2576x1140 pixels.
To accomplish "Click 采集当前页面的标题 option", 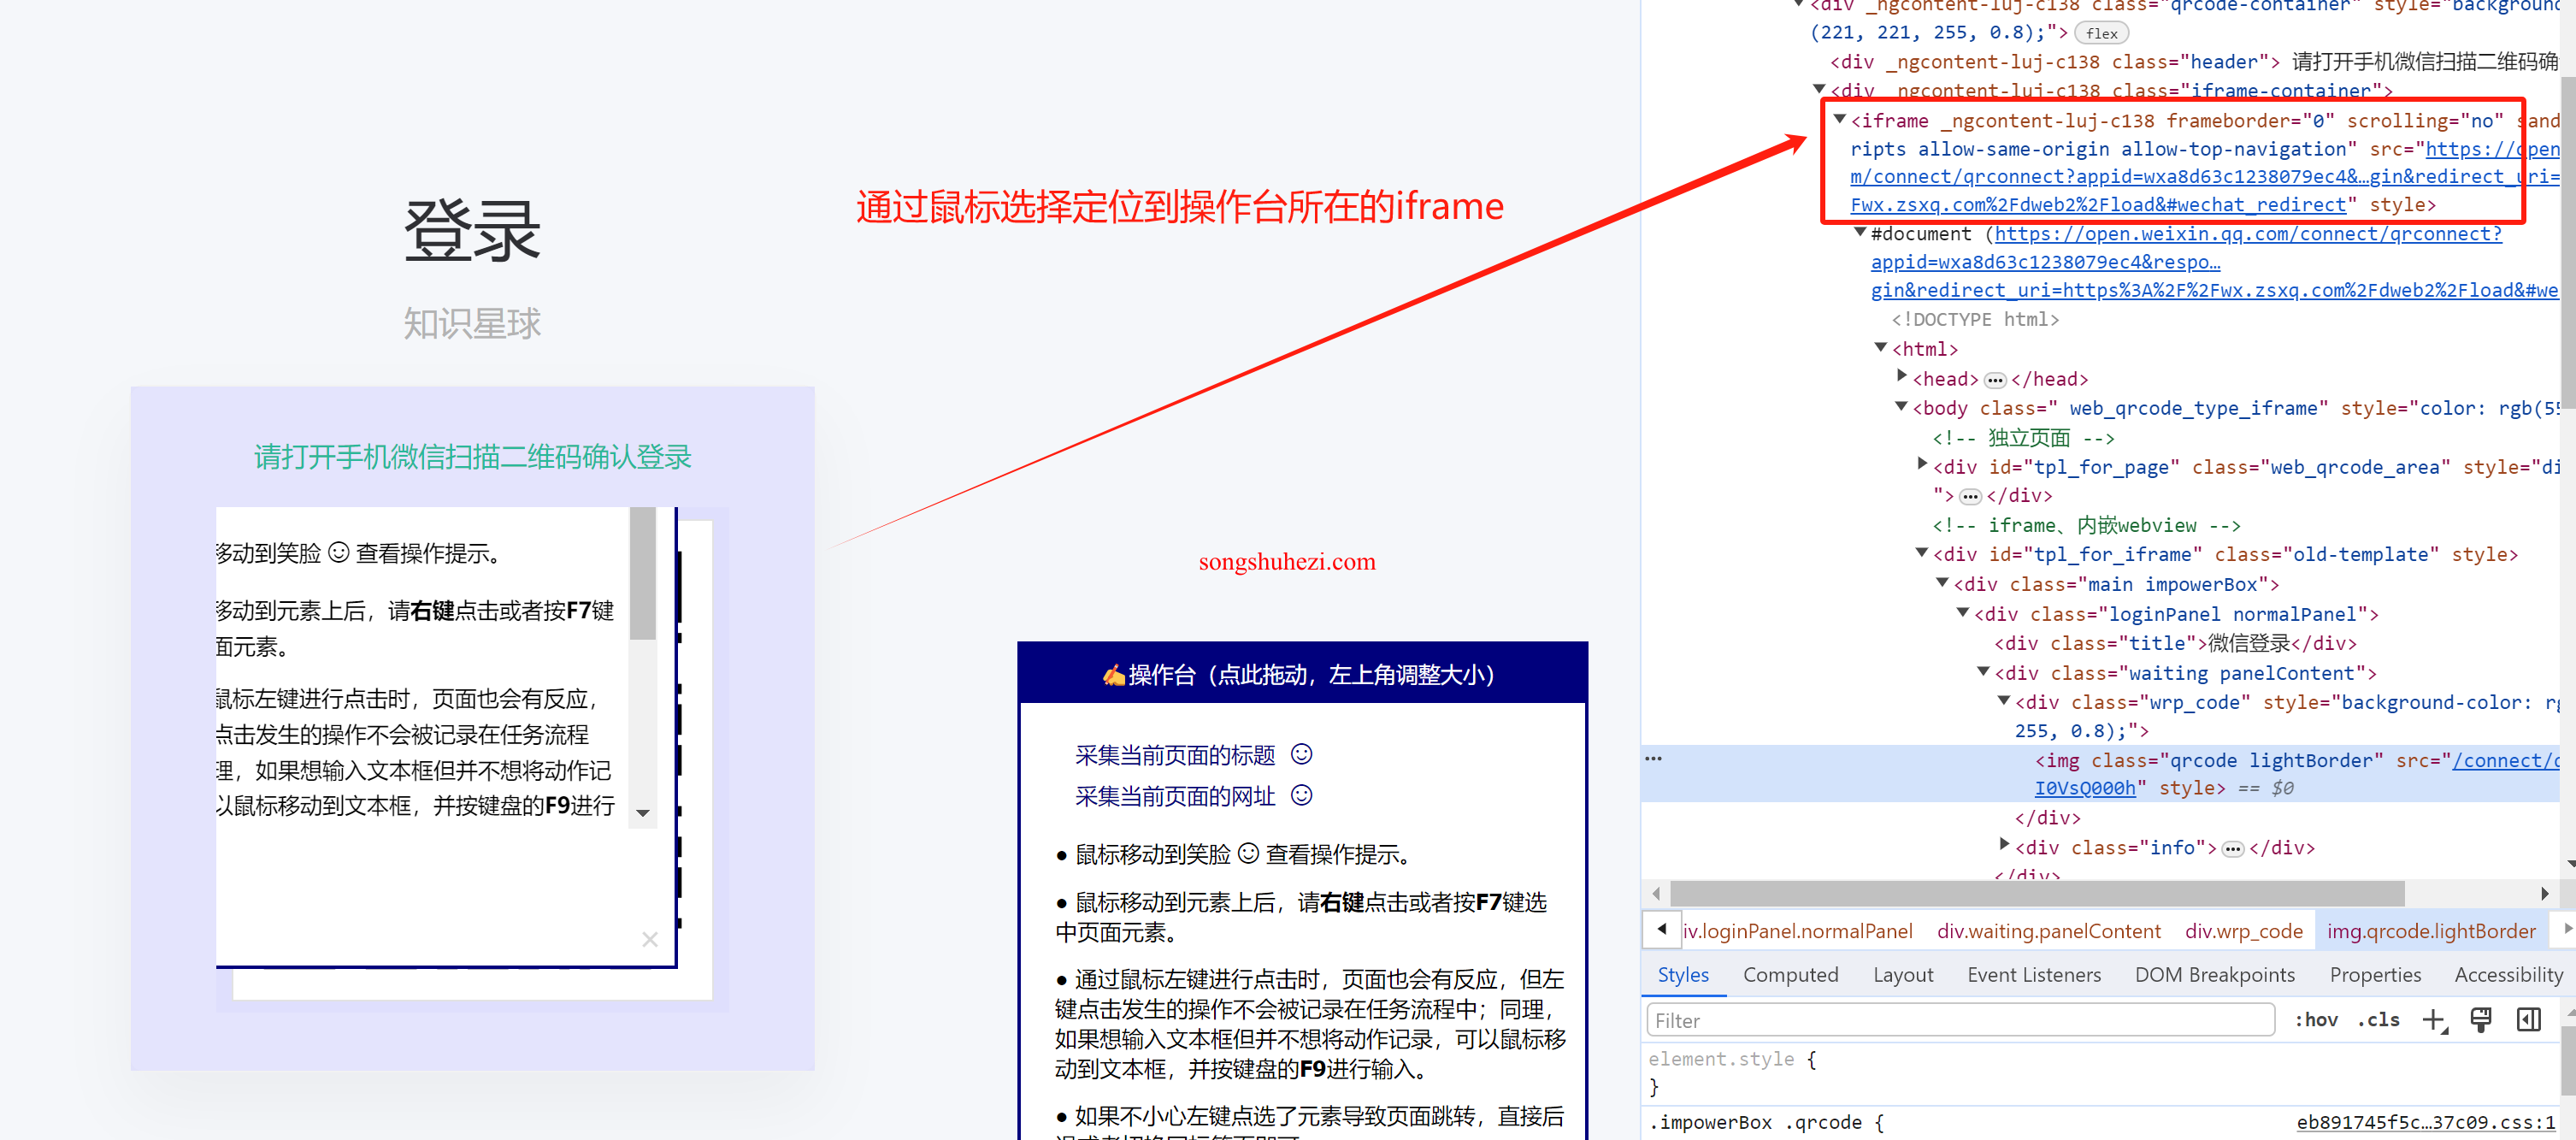I will pos(1174,755).
